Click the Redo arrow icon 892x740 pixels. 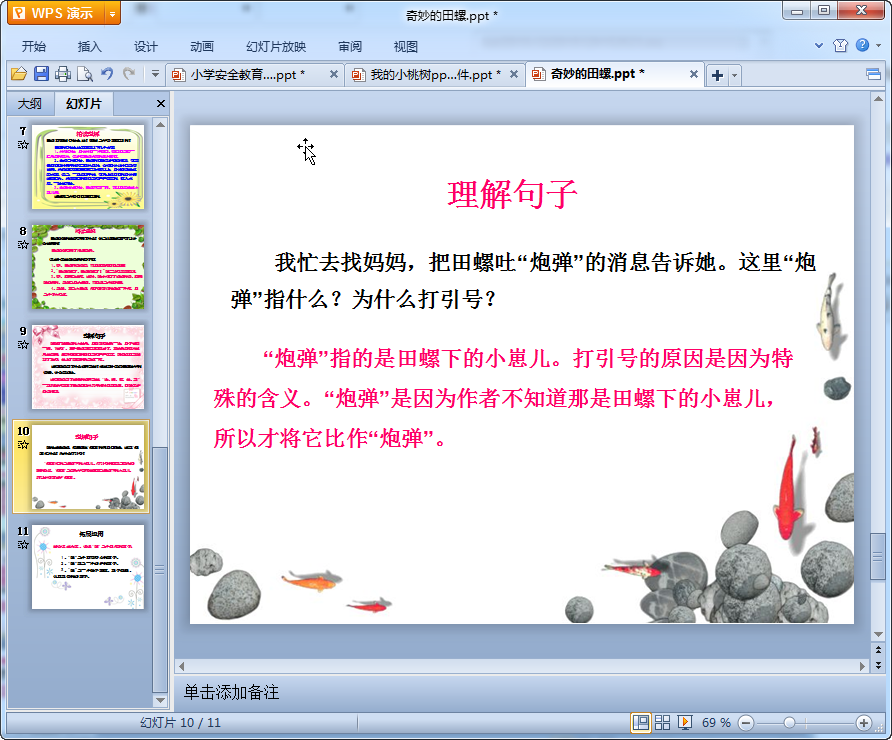click(x=129, y=74)
